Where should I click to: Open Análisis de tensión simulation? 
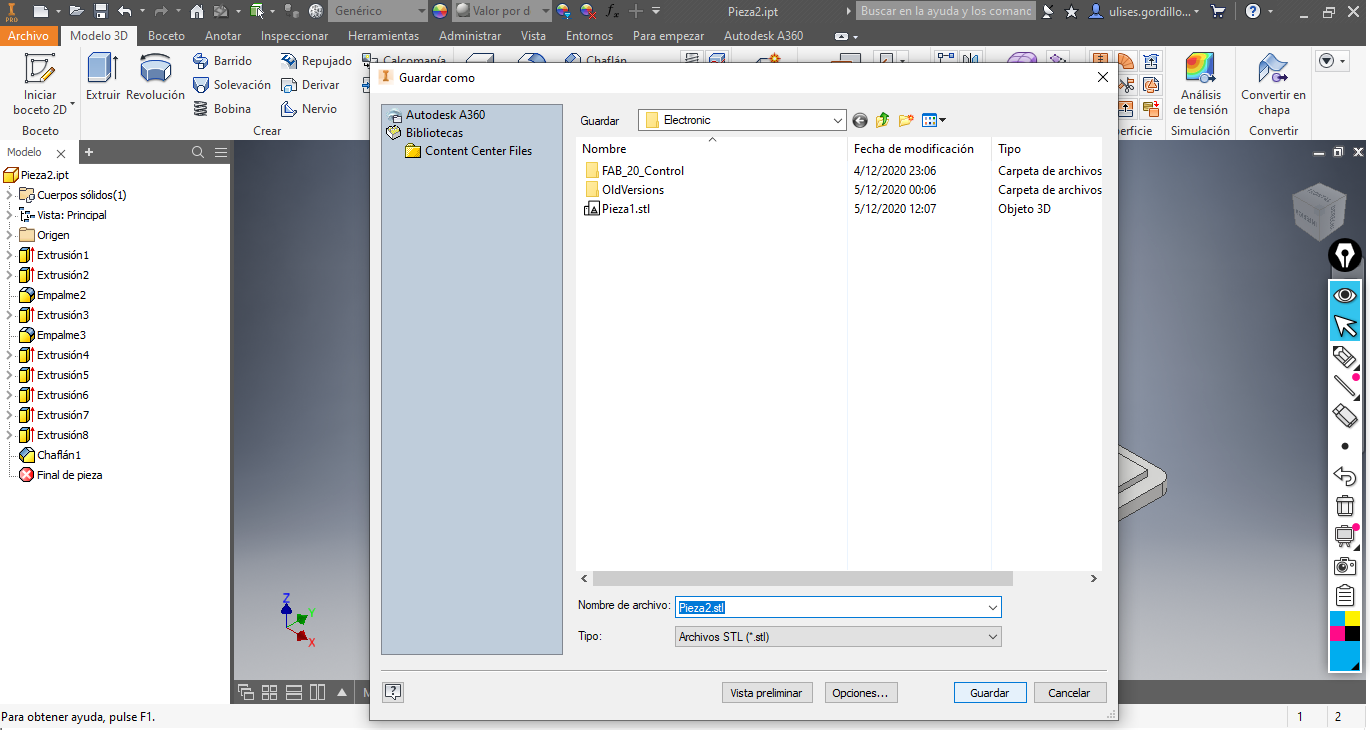1200,84
